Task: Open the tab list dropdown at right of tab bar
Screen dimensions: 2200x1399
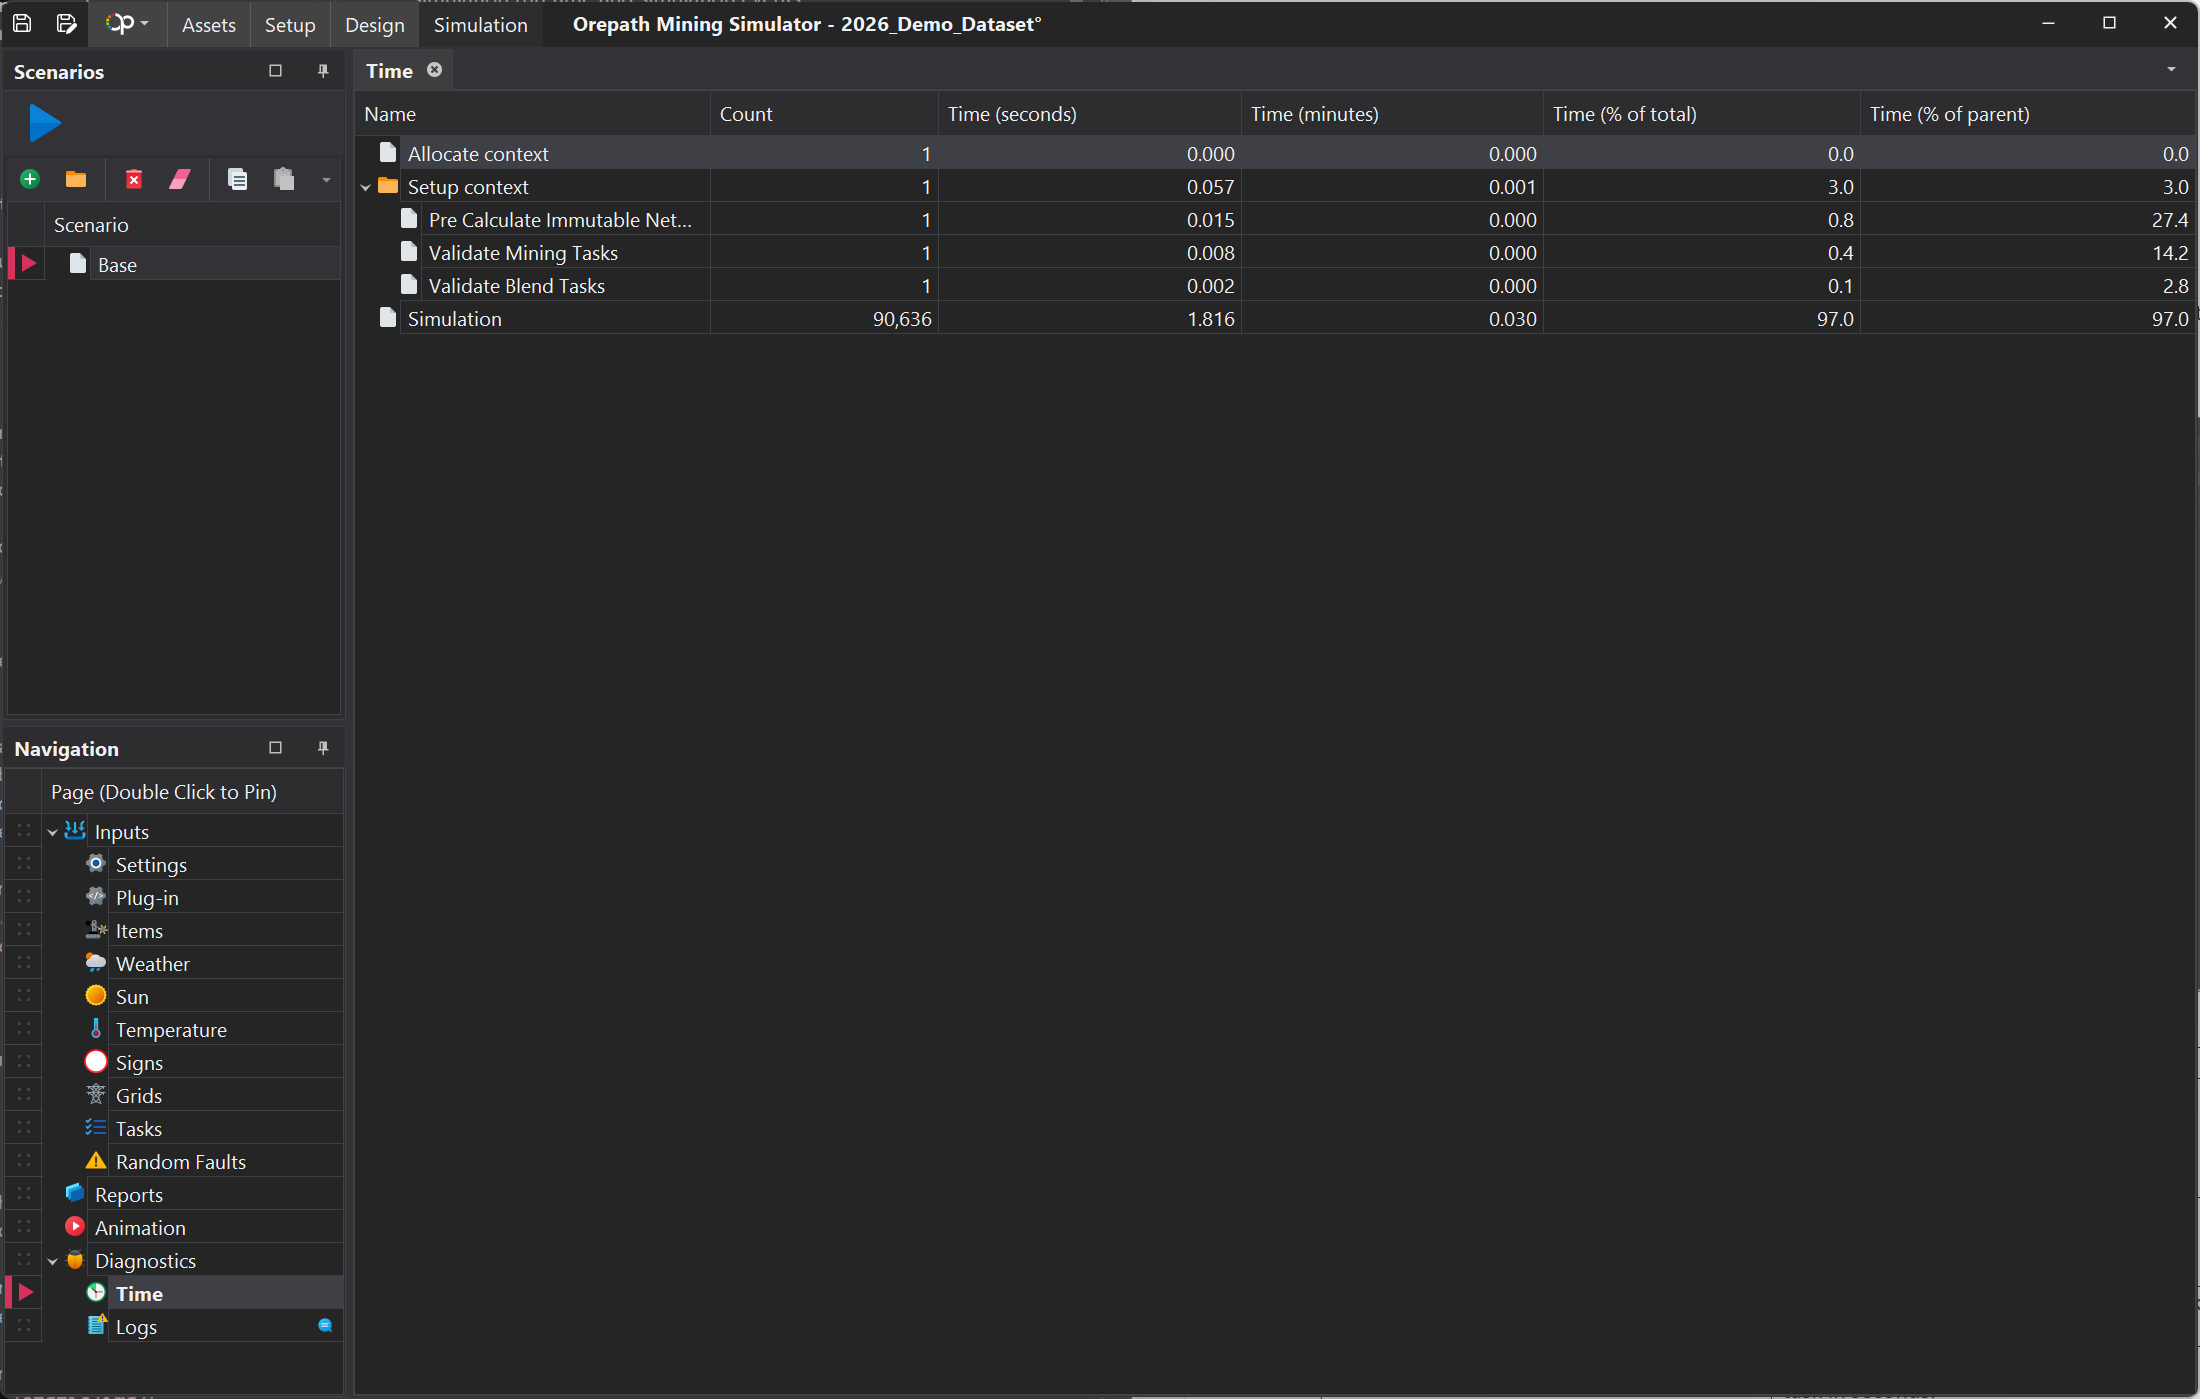Action: click(2171, 70)
